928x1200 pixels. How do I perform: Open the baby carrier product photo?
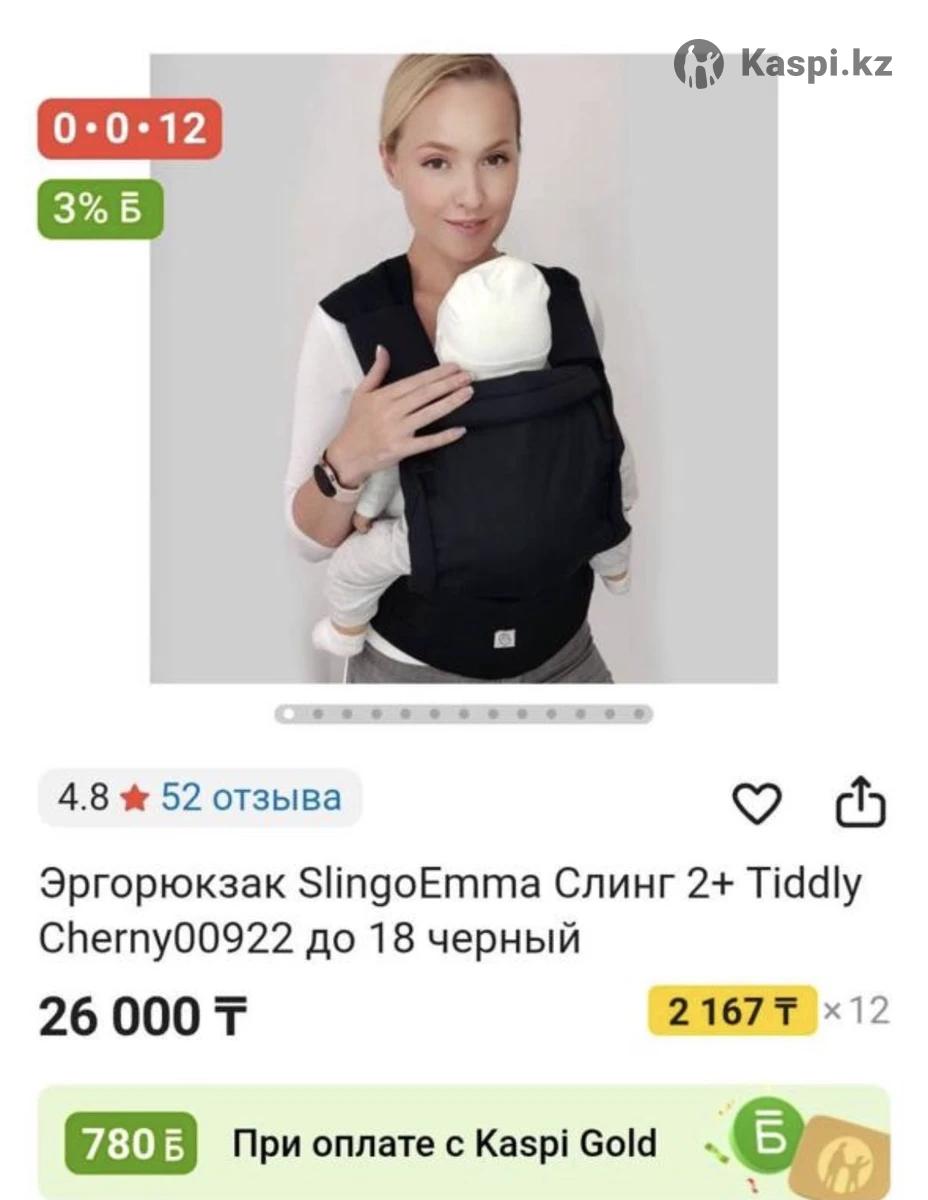click(x=464, y=369)
